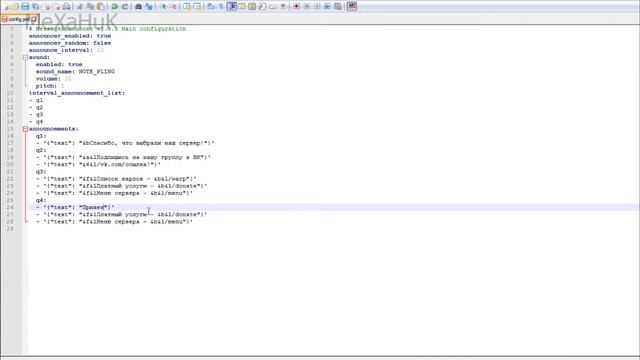
Task: Play back the recorded macro icon
Action: pos(317,7)
